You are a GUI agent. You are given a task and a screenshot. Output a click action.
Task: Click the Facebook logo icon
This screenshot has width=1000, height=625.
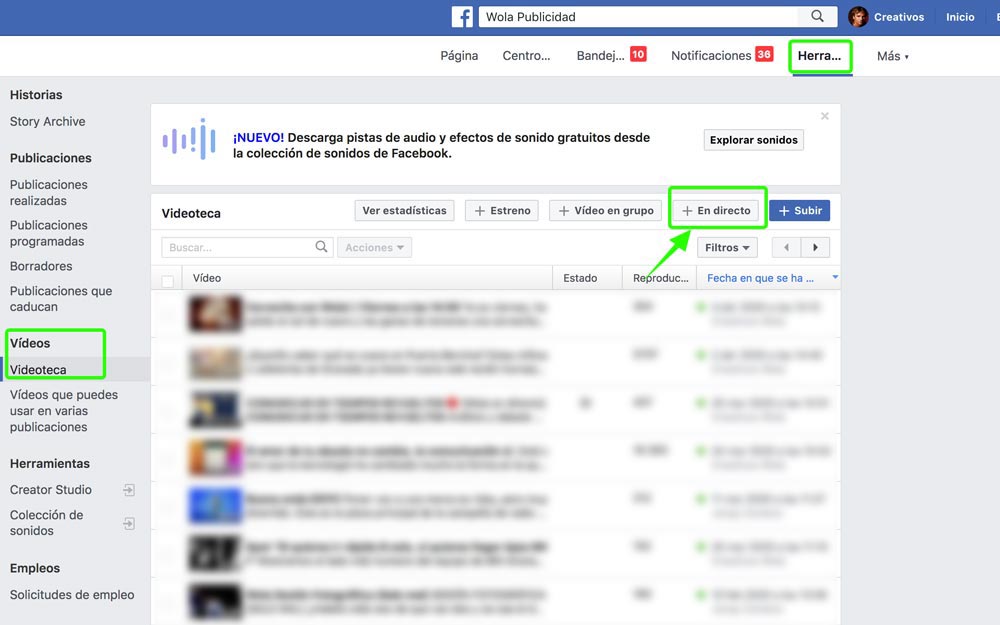[x=462, y=17]
